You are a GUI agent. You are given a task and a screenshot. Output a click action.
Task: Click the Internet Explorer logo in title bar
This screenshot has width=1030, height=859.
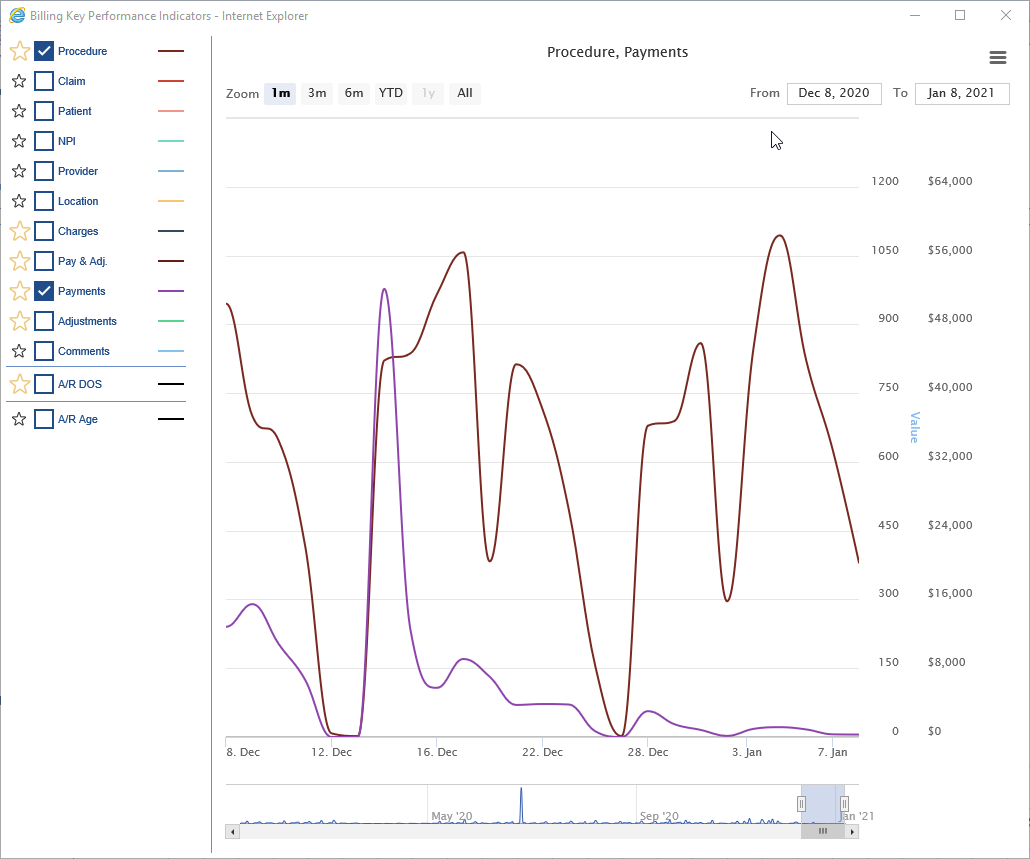[x=17, y=15]
